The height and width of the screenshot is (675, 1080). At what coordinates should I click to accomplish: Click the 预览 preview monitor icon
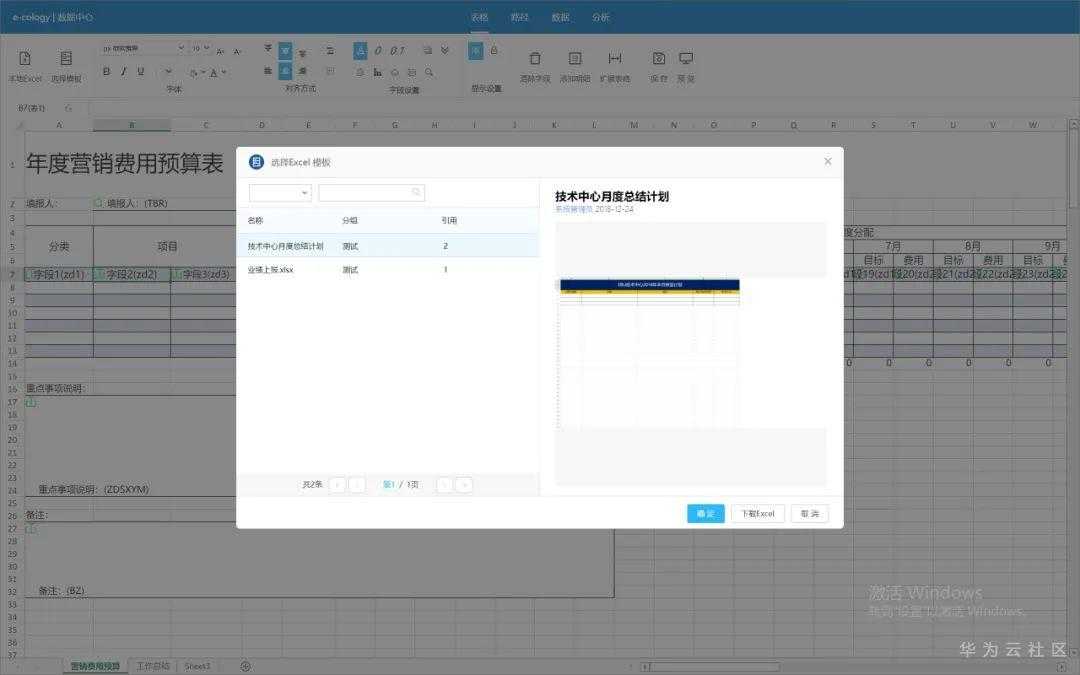[686, 59]
